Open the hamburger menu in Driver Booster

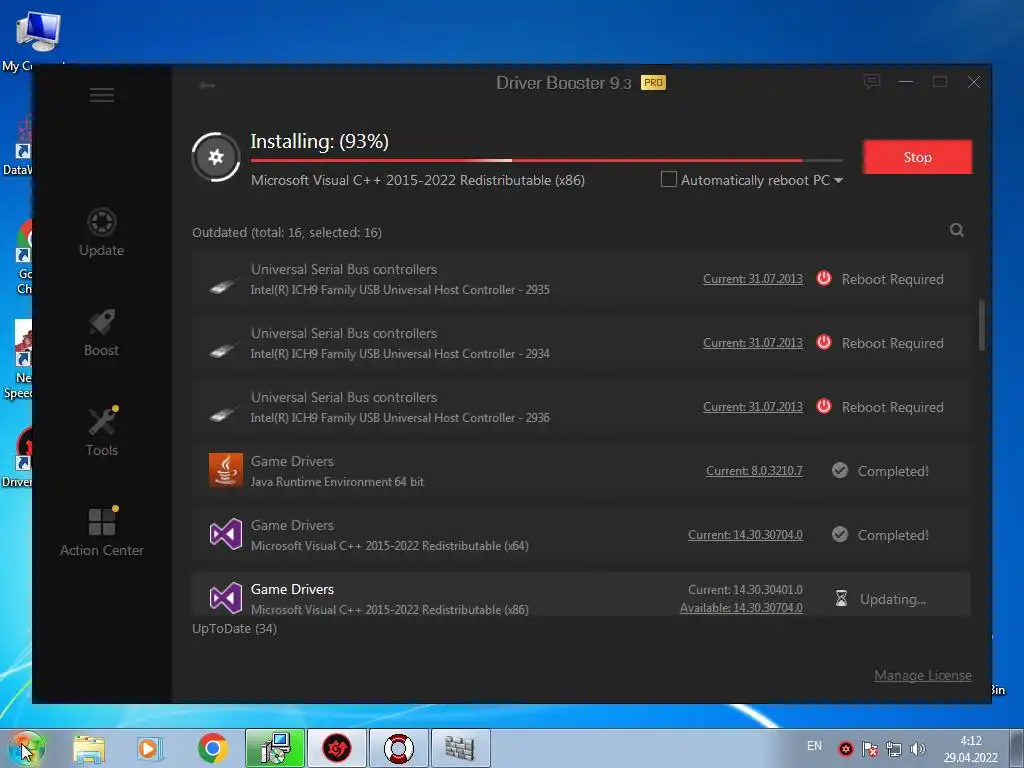tap(102, 95)
